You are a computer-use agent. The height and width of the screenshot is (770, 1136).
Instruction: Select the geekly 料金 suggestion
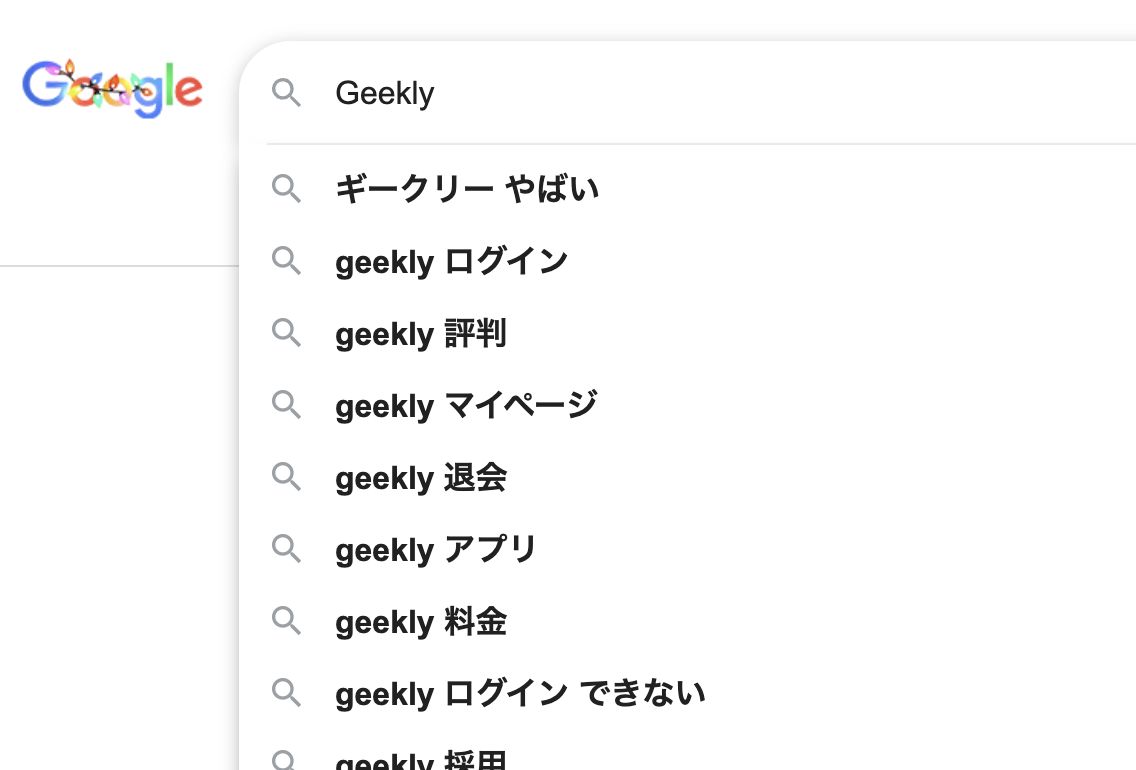[420, 621]
